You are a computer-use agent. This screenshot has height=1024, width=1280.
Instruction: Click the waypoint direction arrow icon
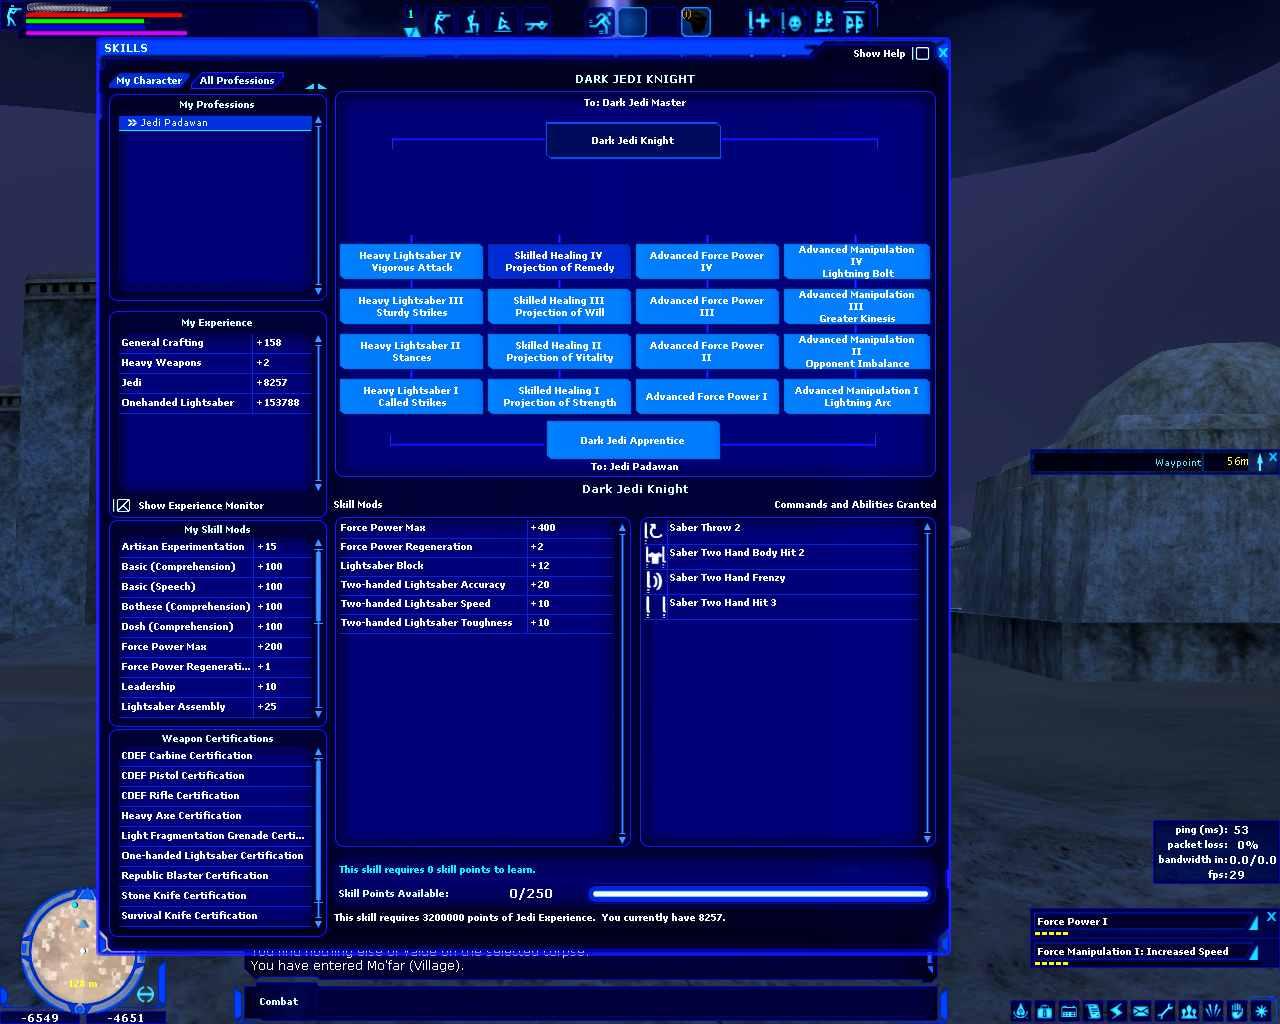(x=1260, y=461)
